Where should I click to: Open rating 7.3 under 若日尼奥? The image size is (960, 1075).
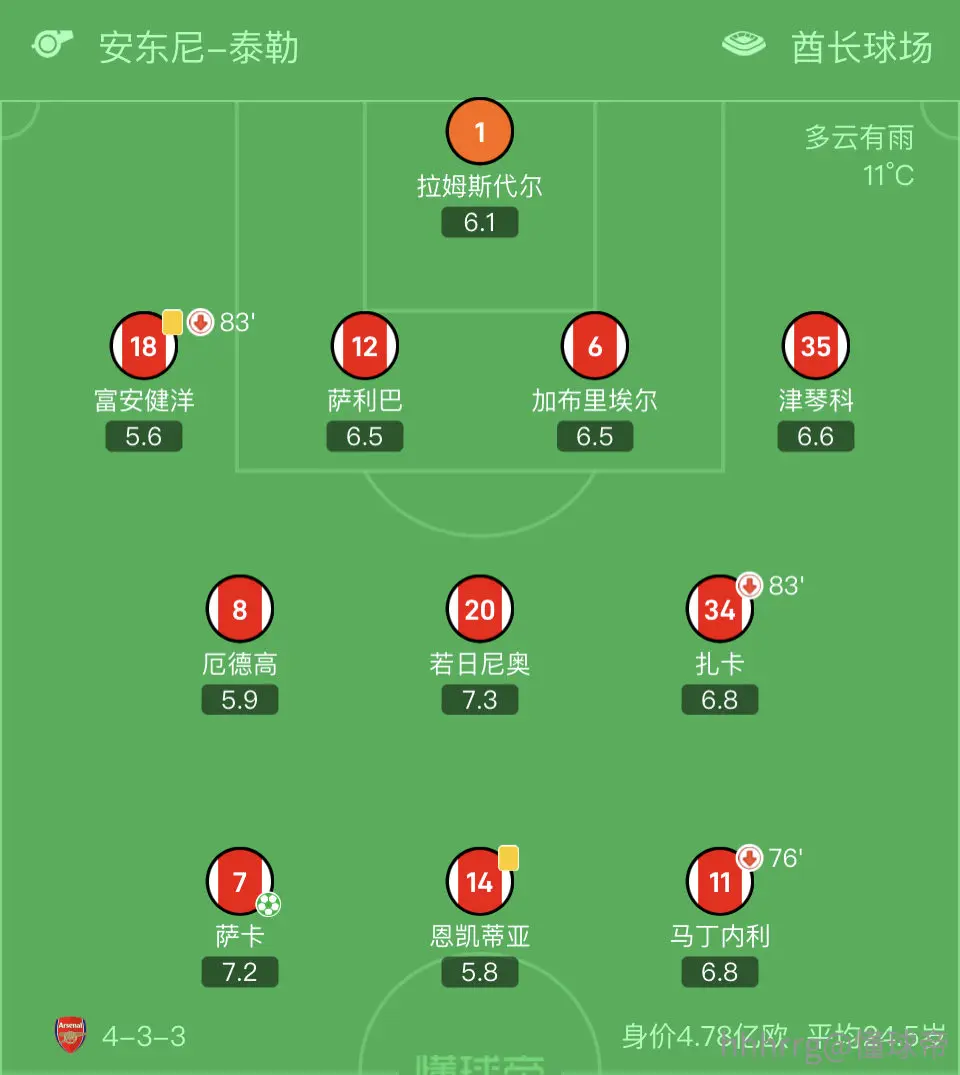(x=480, y=699)
